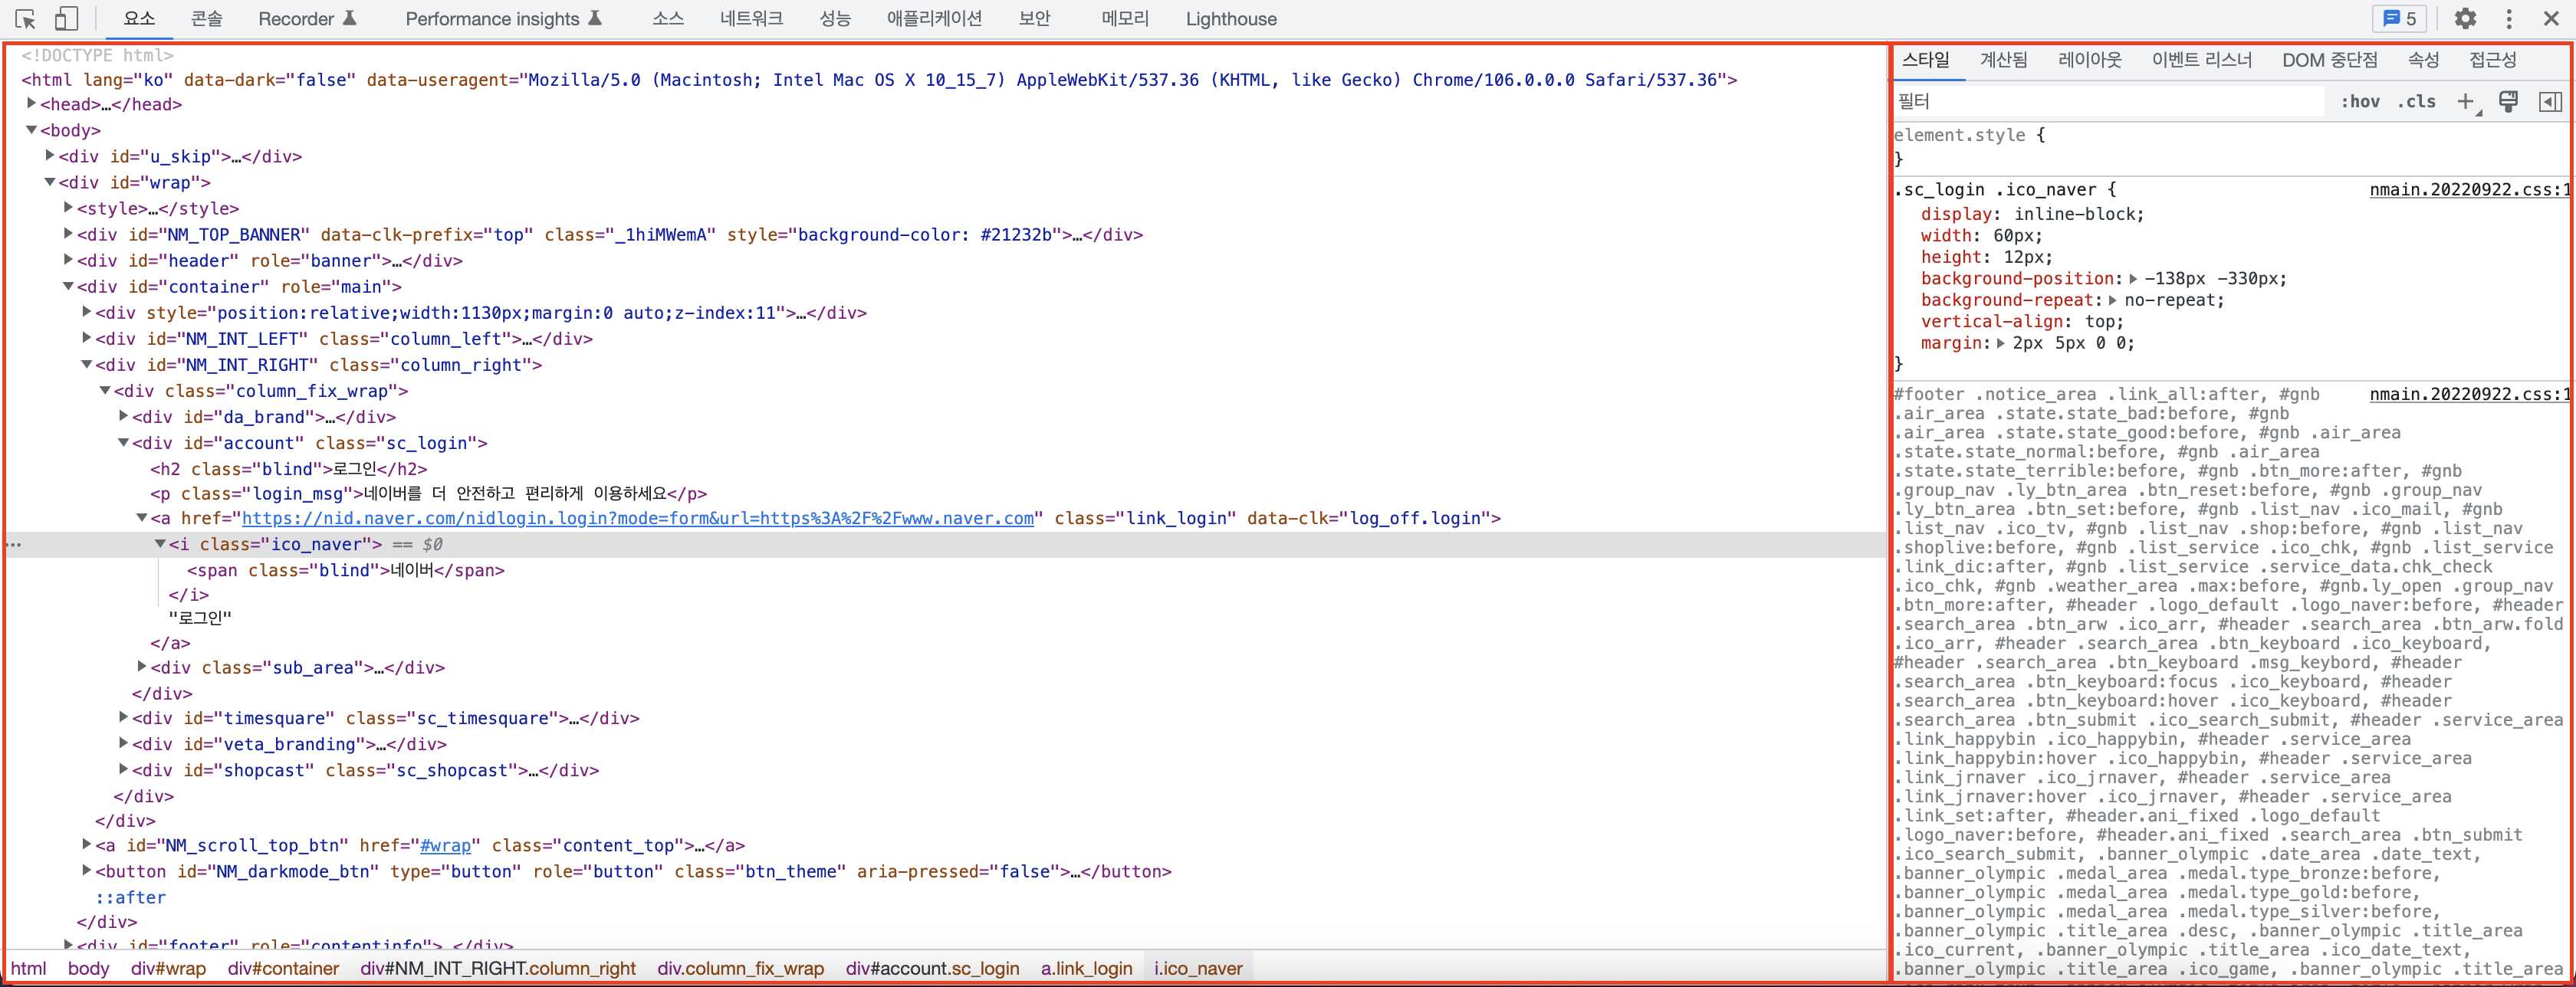Expand the head element node
The width and height of the screenshot is (2576, 987).
[x=31, y=104]
